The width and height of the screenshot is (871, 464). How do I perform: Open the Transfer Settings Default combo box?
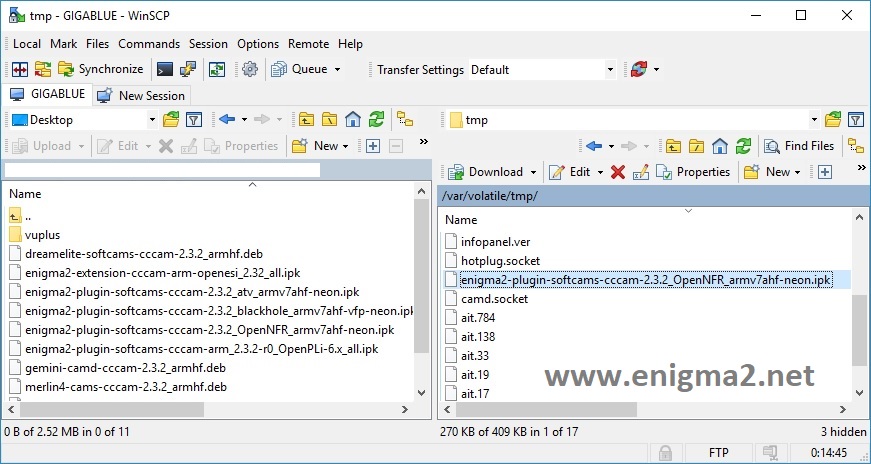point(542,70)
